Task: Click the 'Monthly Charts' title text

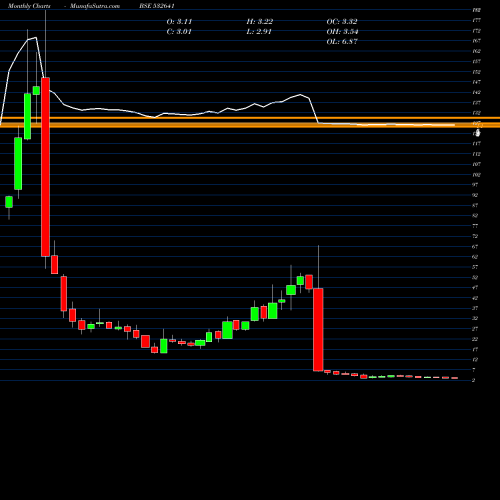Action: pos(29,6)
